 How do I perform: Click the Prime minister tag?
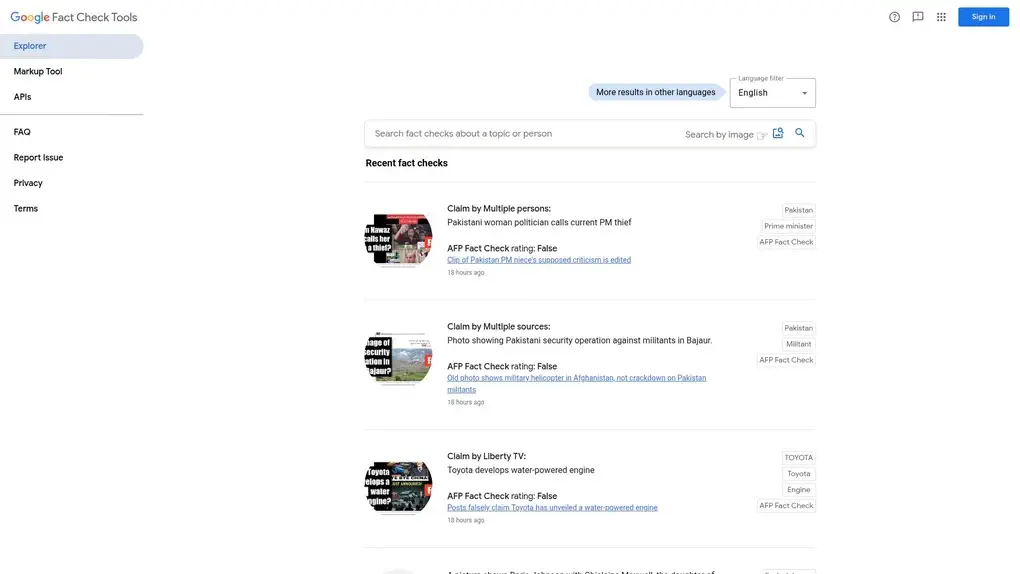pyautogui.click(x=788, y=226)
